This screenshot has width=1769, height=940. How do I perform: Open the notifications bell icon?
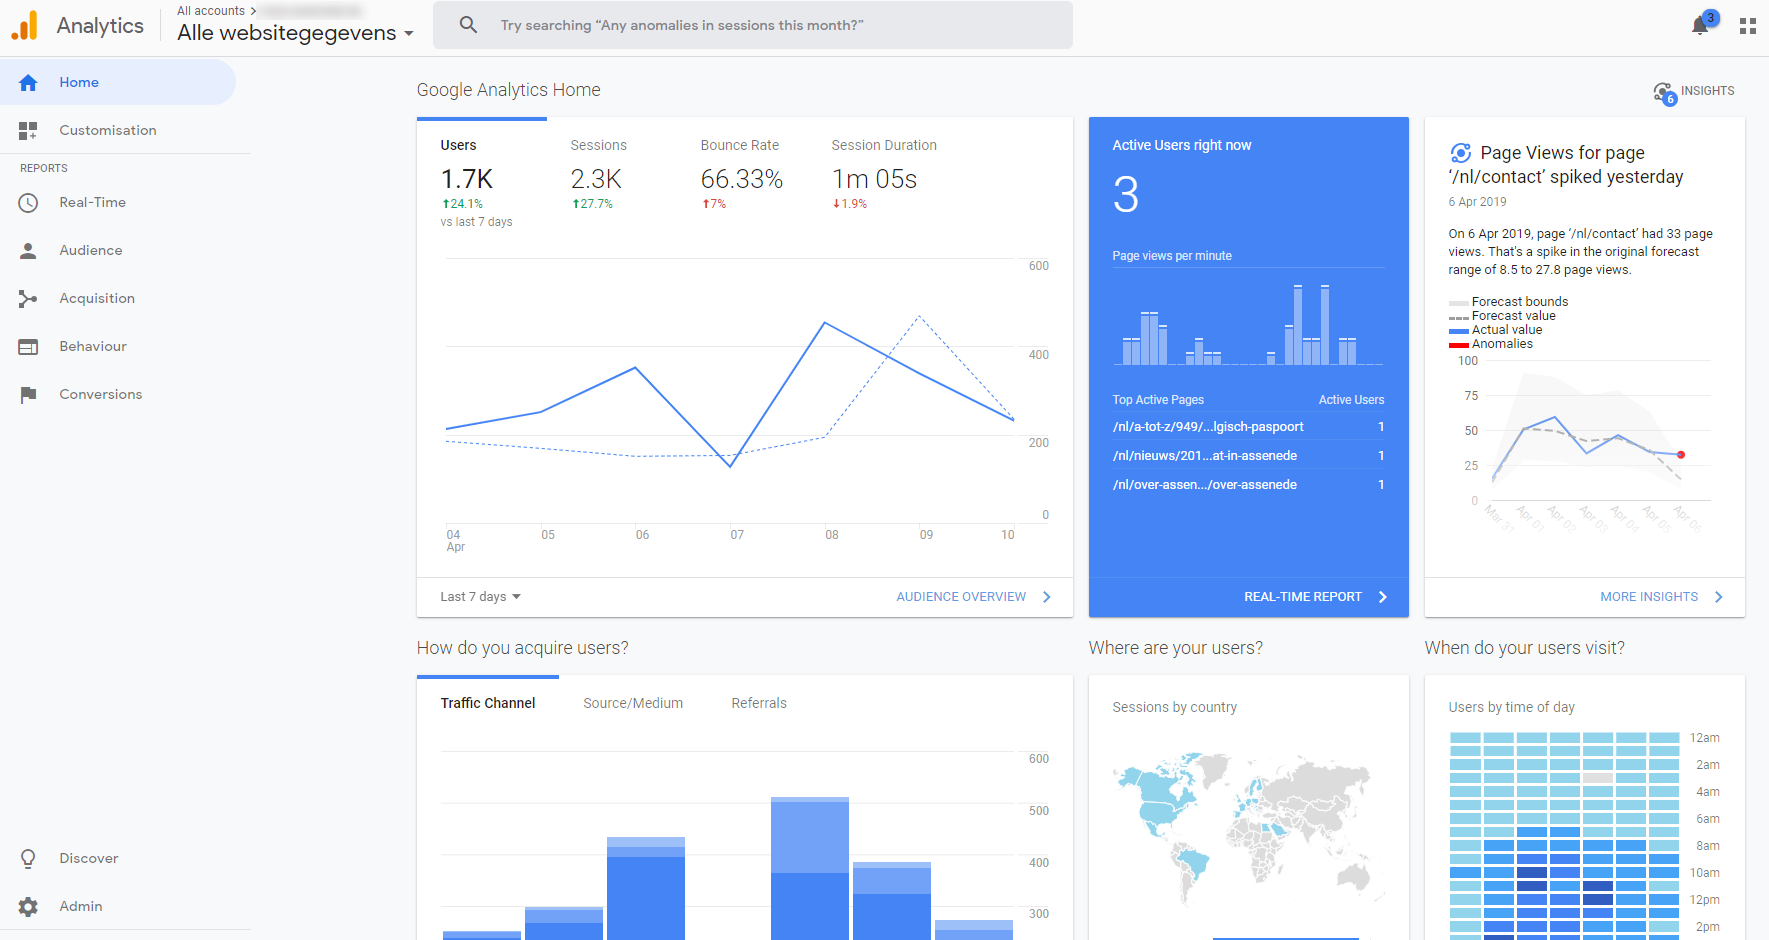tap(1700, 26)
